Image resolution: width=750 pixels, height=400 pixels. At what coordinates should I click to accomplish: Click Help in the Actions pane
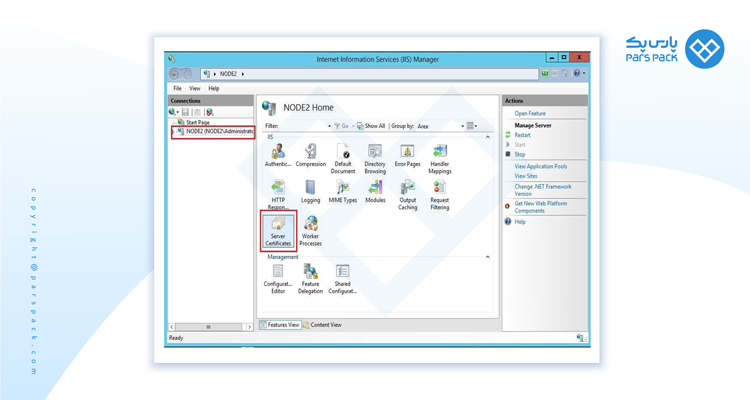[x=520, y=222]
